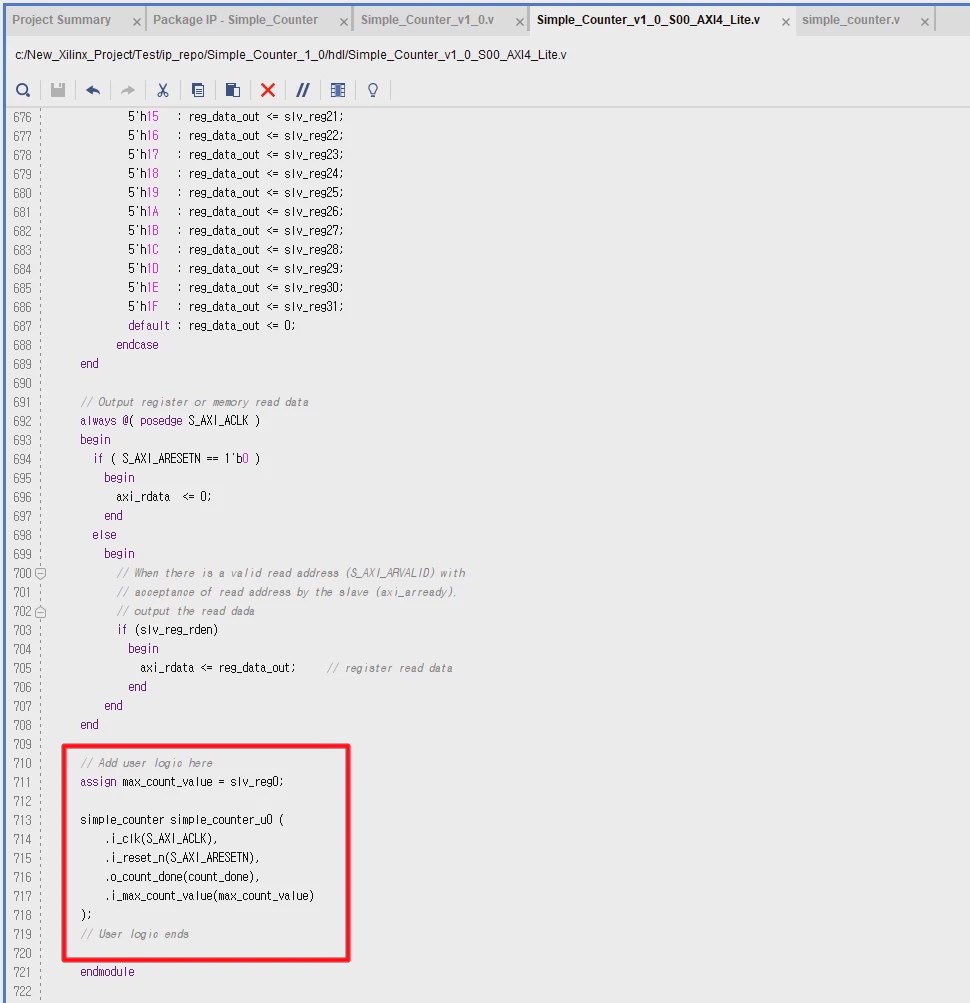Screen dimensions: 970x1003
Task: Click the // Add user logic here comment
Action: pos(147,762)
